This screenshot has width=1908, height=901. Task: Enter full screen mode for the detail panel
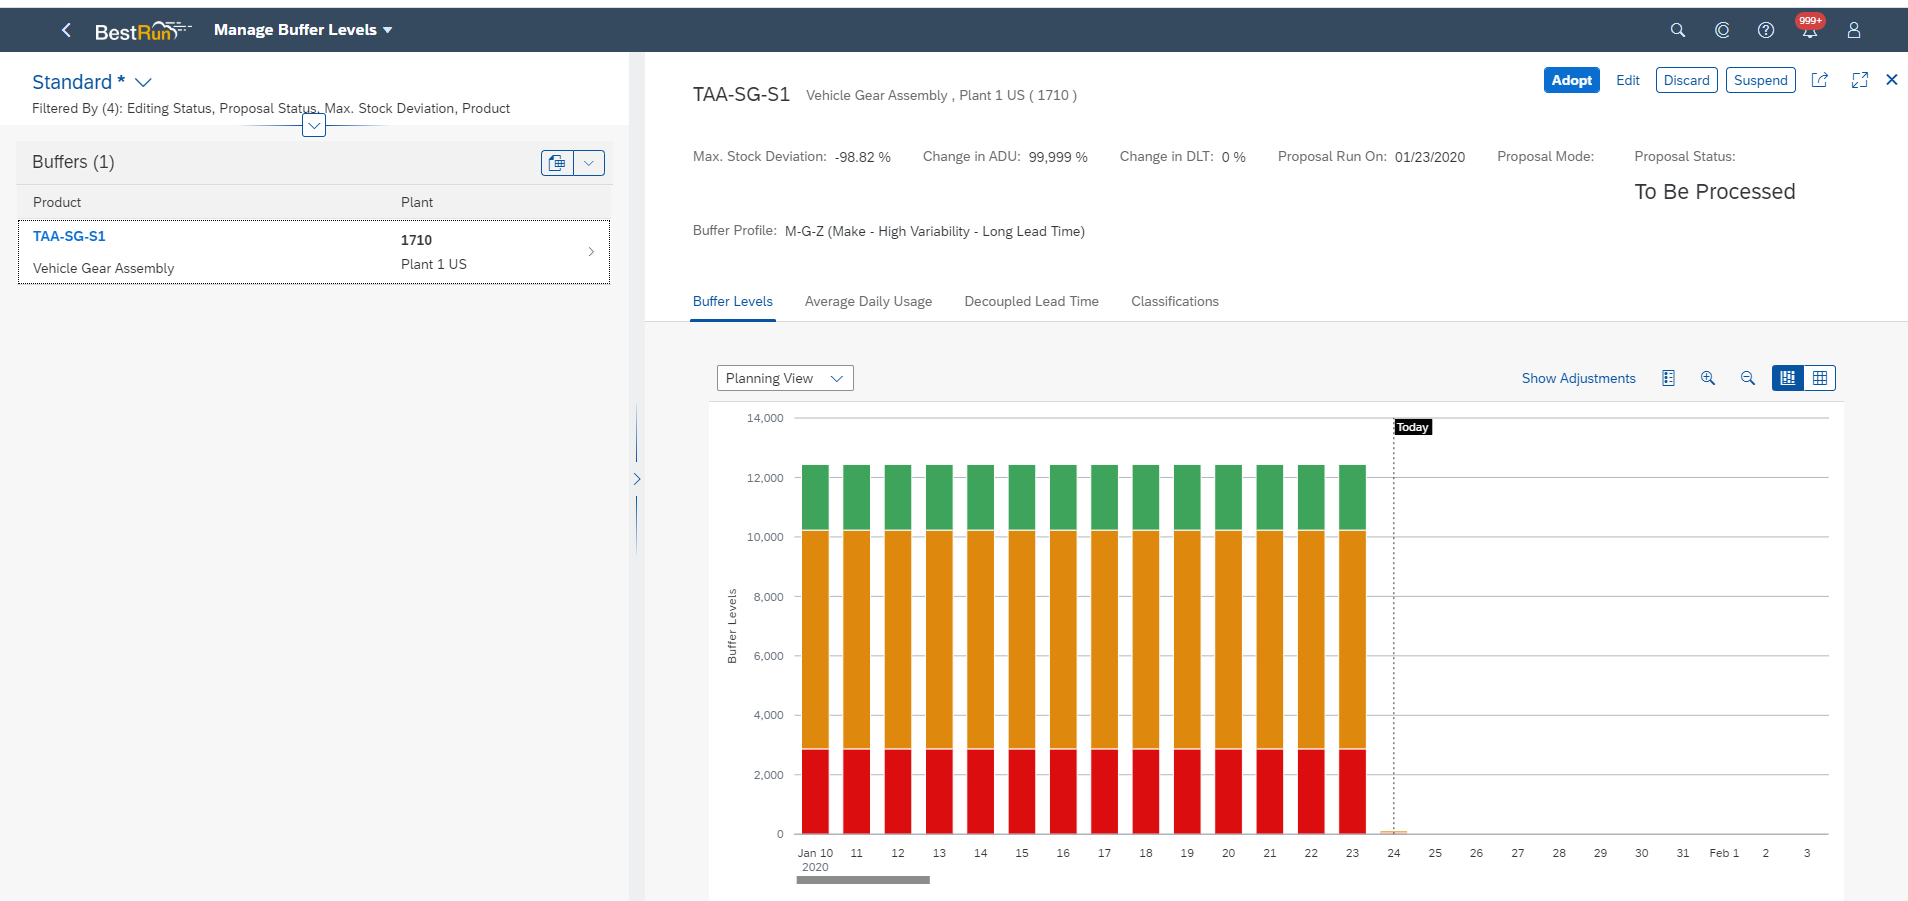(x=1860, y=80)
